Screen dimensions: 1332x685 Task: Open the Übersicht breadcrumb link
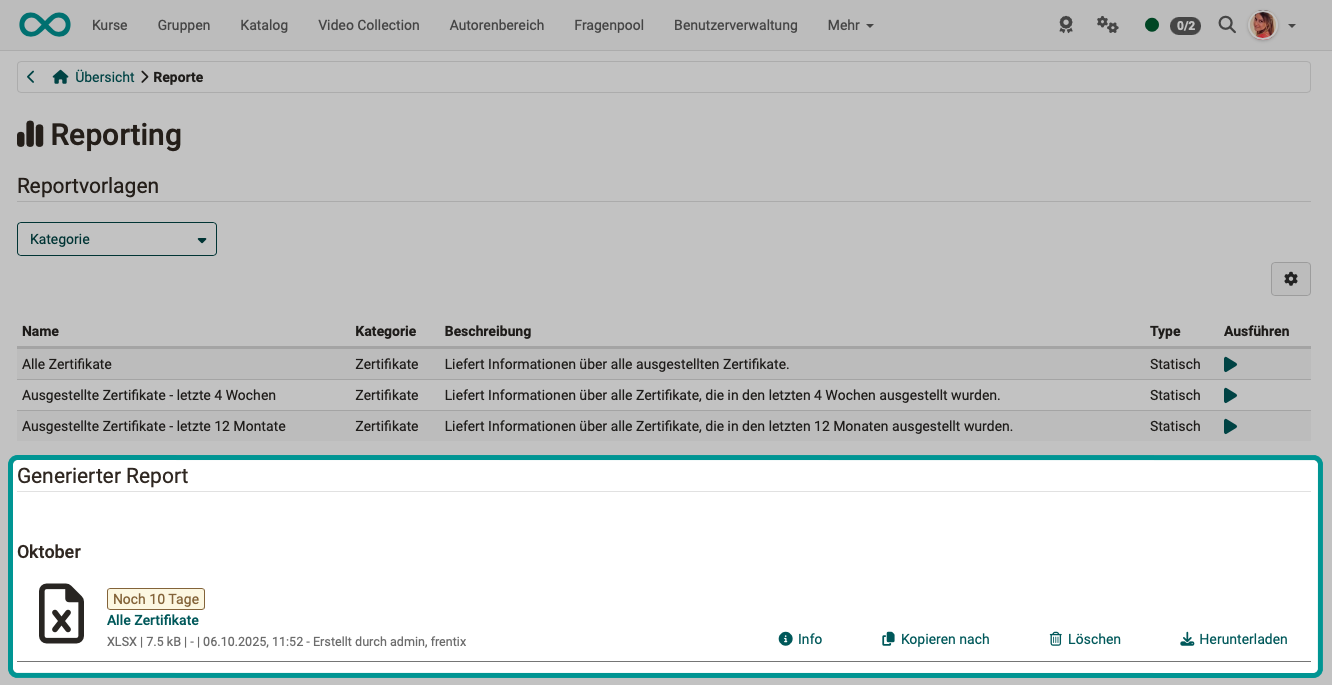103,76
